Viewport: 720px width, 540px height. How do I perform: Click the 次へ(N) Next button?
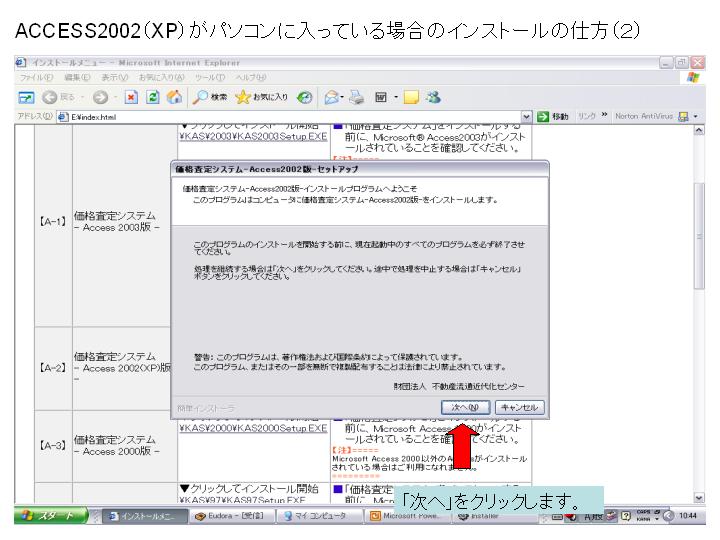click(x=465, y=407)
